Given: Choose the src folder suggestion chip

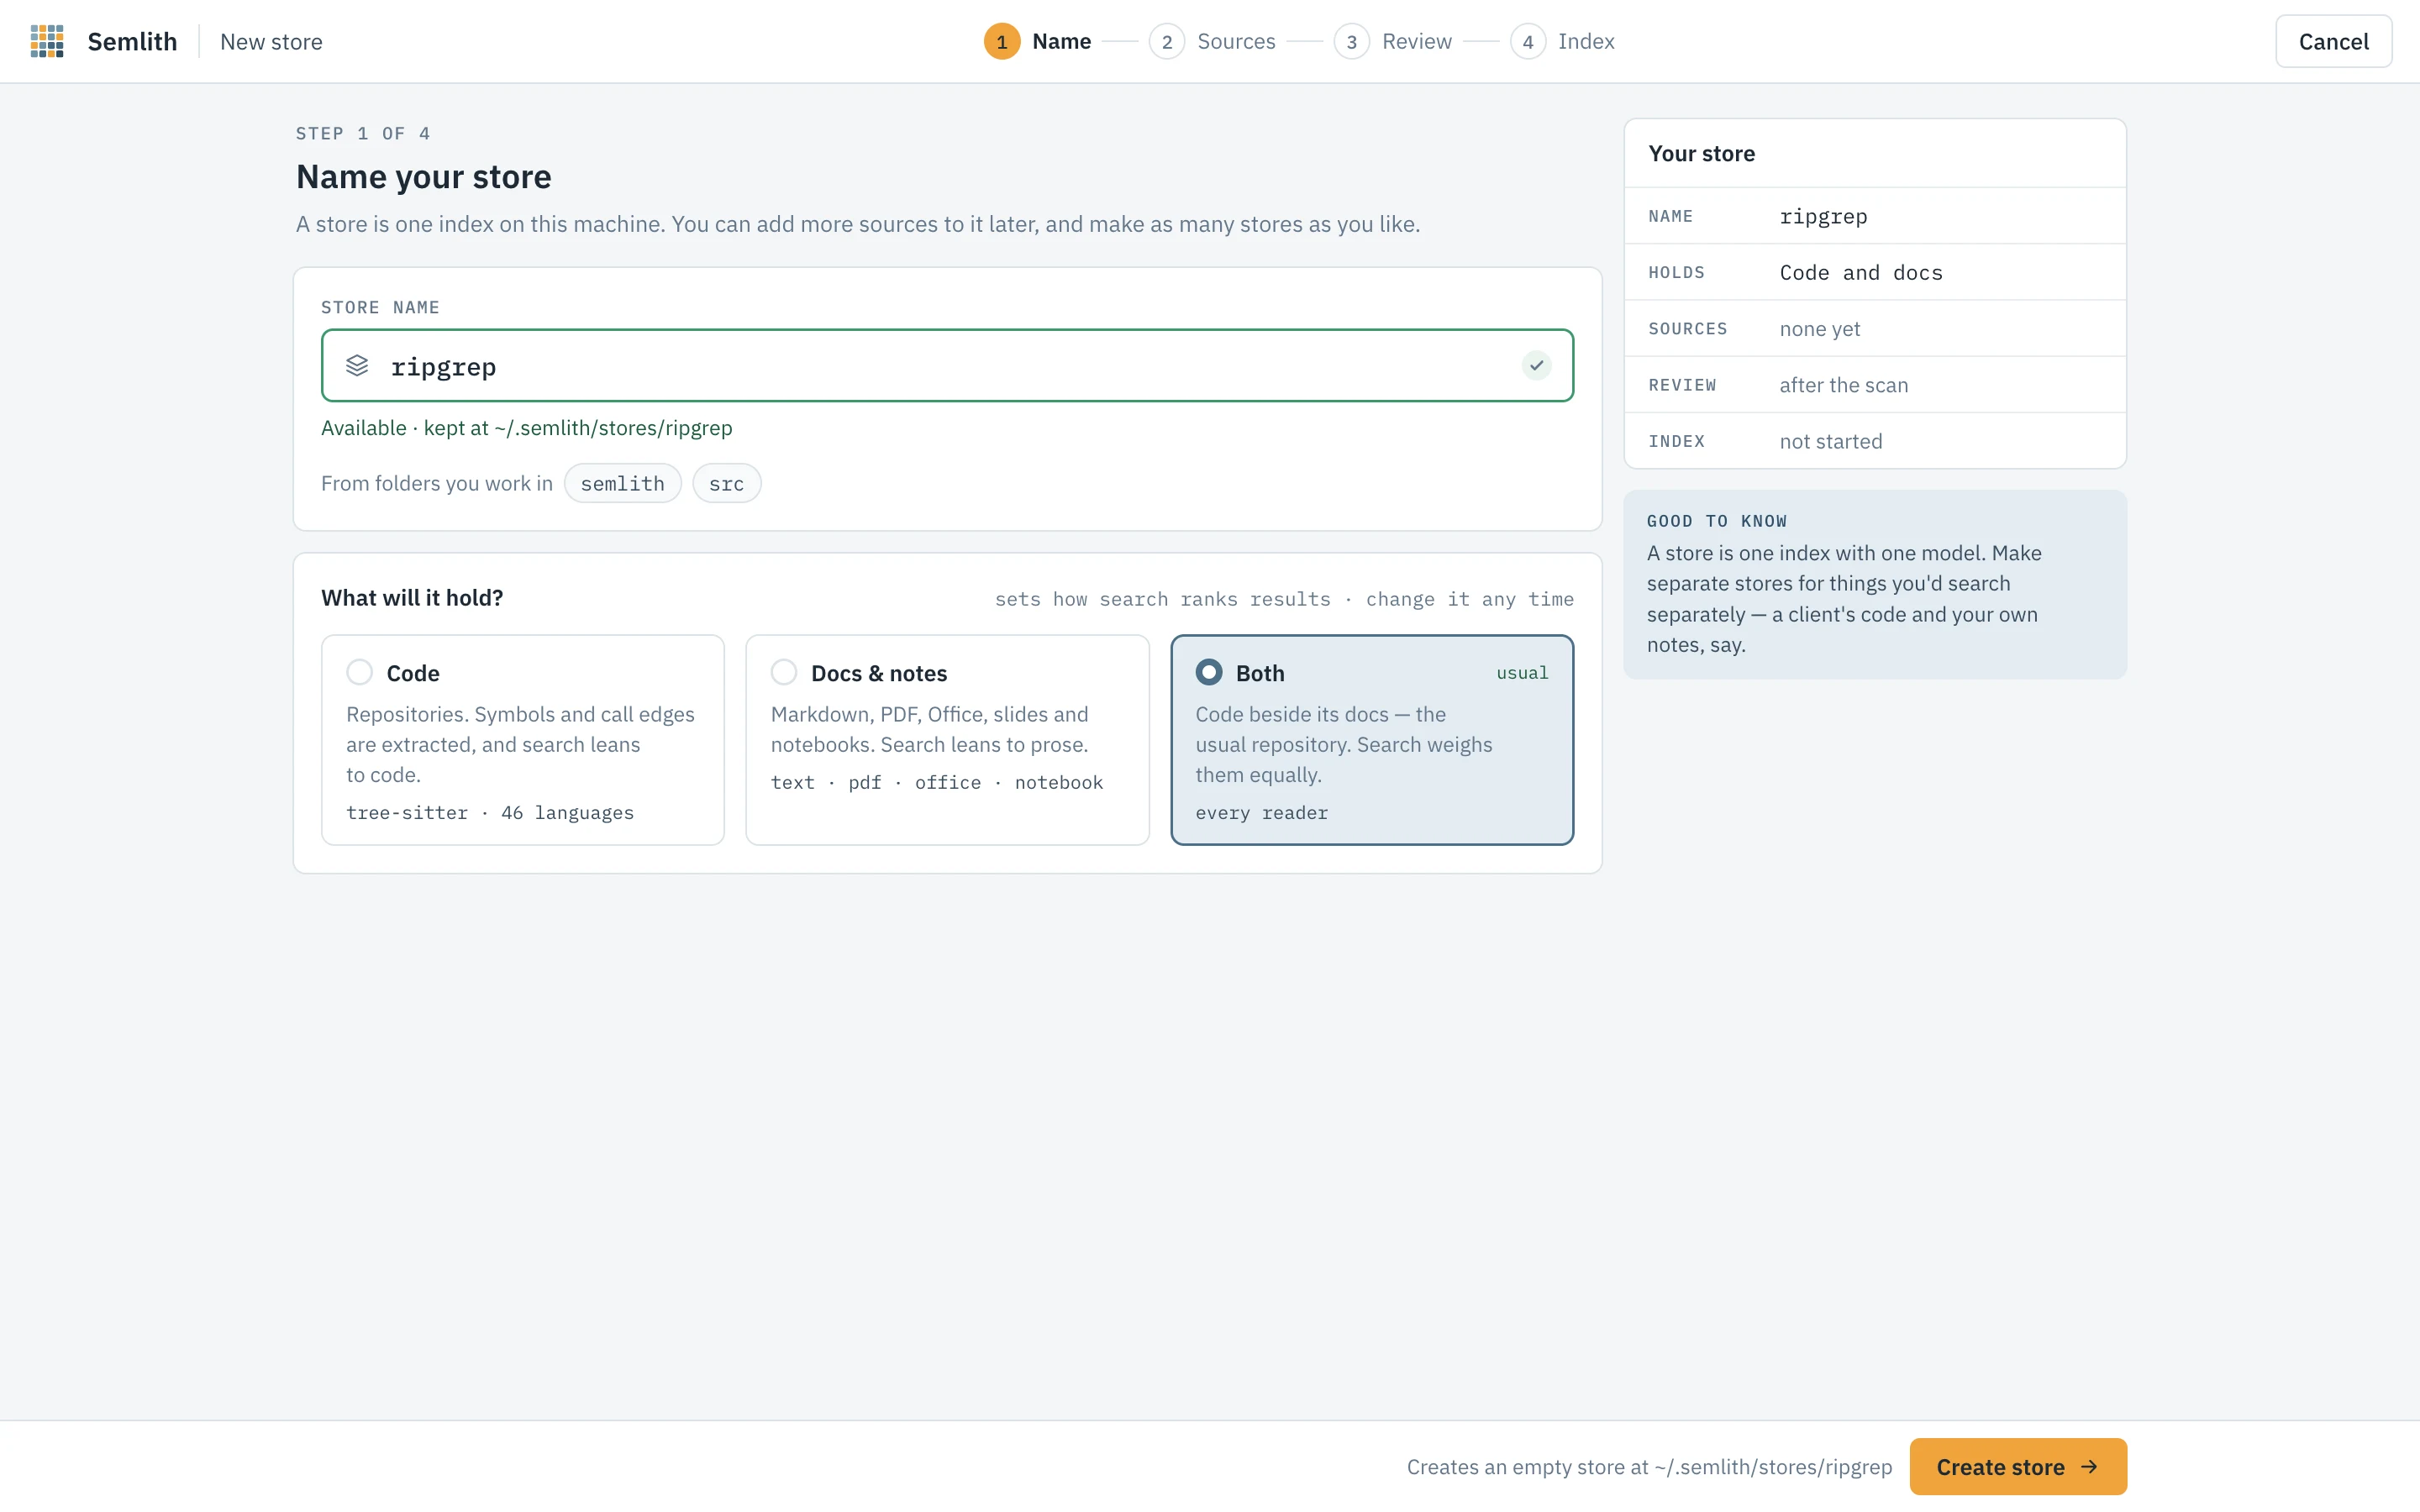Looking at the screenshot, I should pos(726,483).
